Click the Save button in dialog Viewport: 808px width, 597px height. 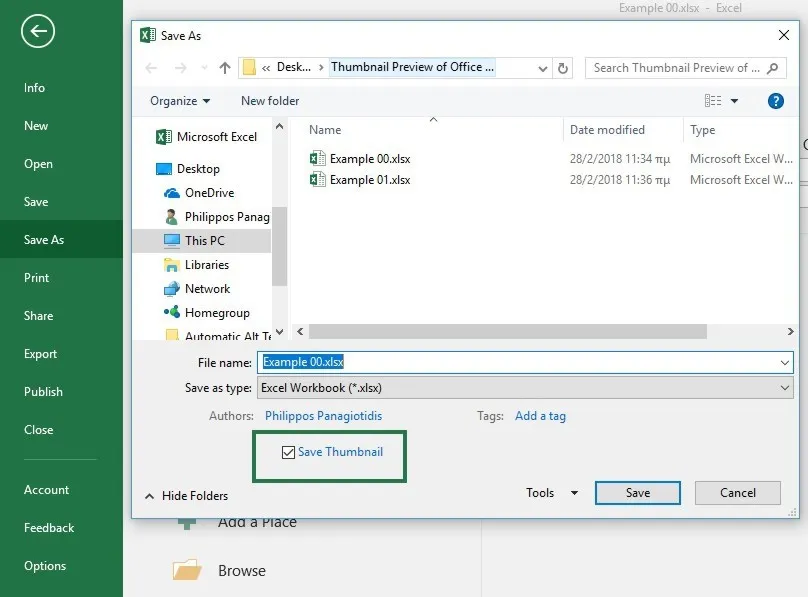tap(637, 493)
